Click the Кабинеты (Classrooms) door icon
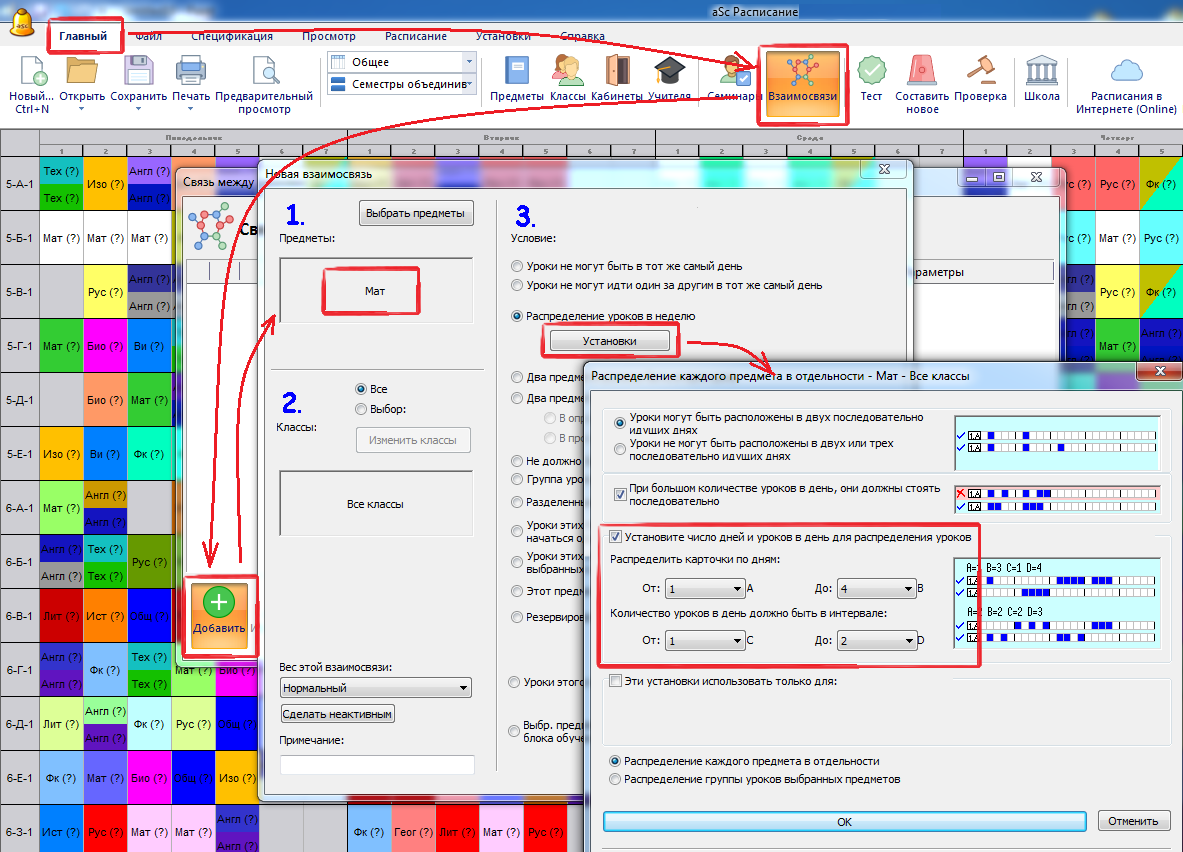 (617, 74)
